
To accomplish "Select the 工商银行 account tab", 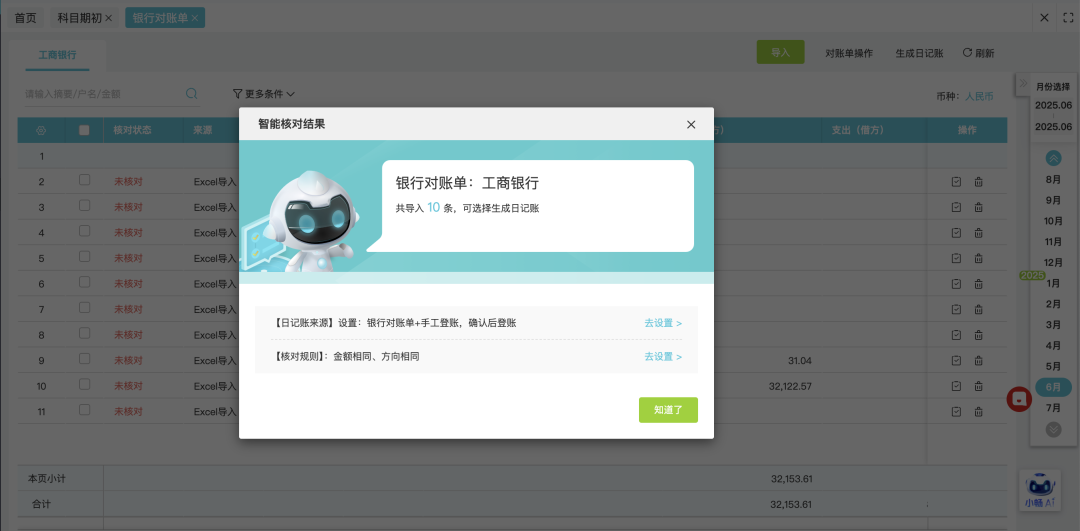I will pos(58,55).
